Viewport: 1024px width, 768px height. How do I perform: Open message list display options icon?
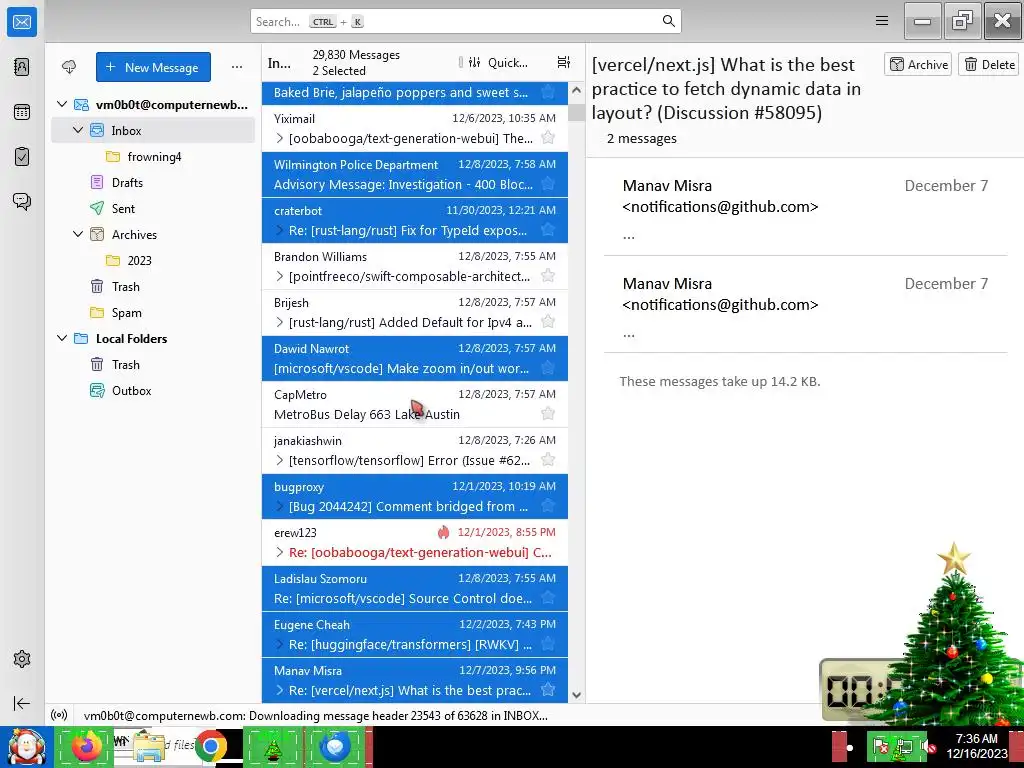pyautogui.click(x=564, y=62)
